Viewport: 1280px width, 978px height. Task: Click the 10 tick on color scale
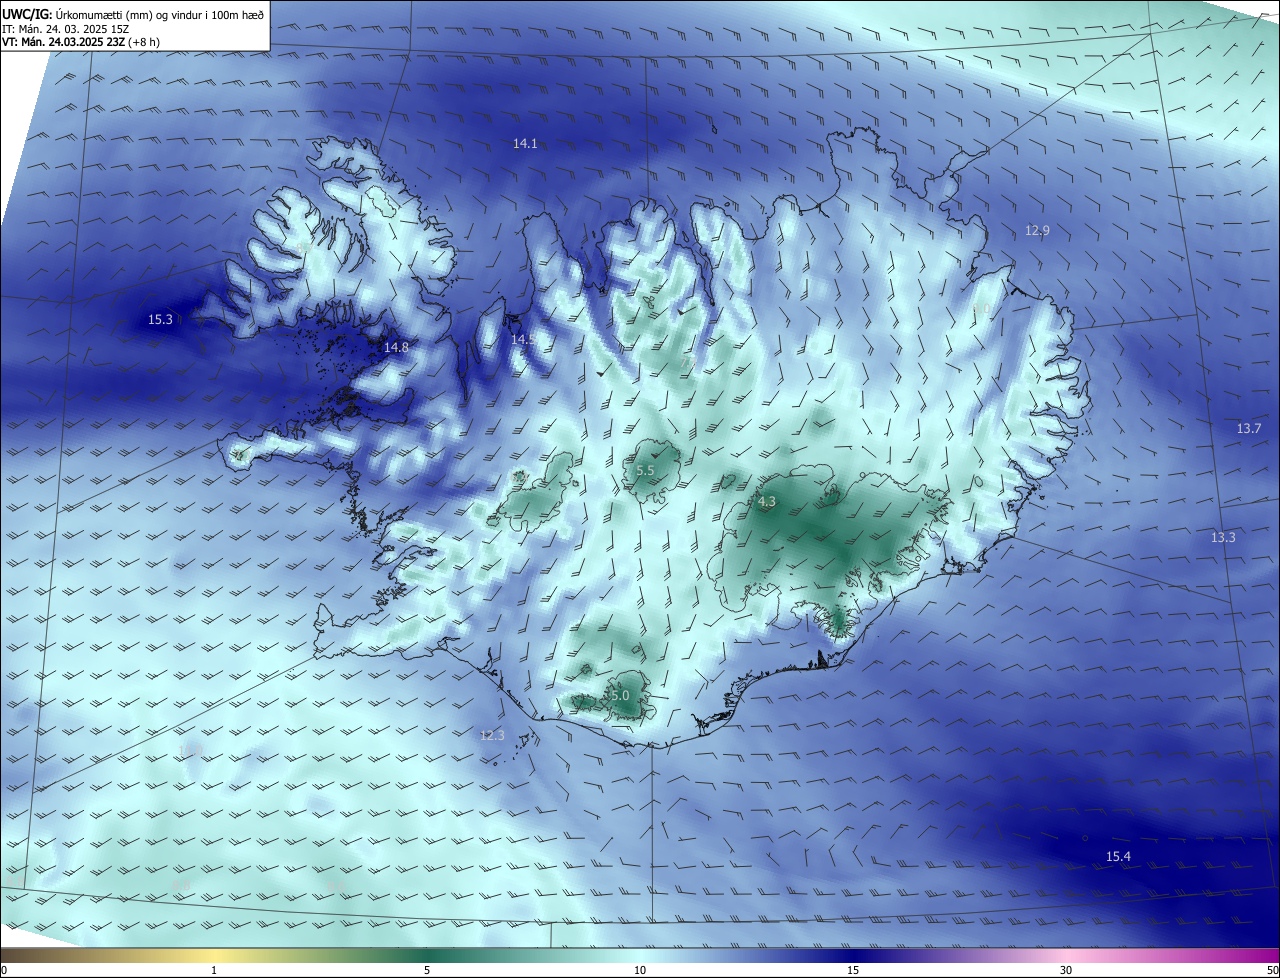pos(640,971)
